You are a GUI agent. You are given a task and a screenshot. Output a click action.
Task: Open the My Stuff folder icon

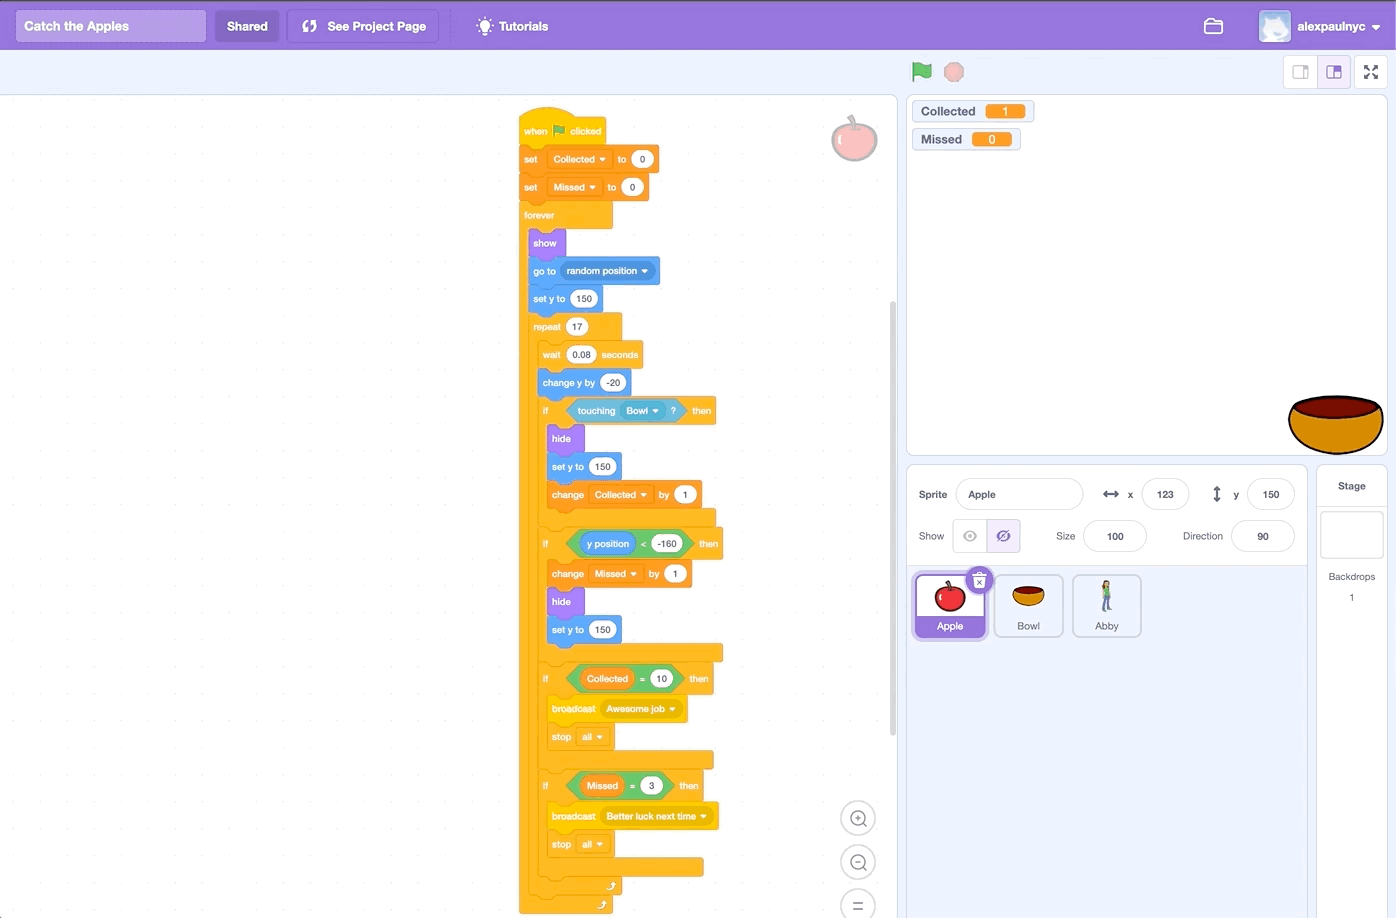(1213, 26)
